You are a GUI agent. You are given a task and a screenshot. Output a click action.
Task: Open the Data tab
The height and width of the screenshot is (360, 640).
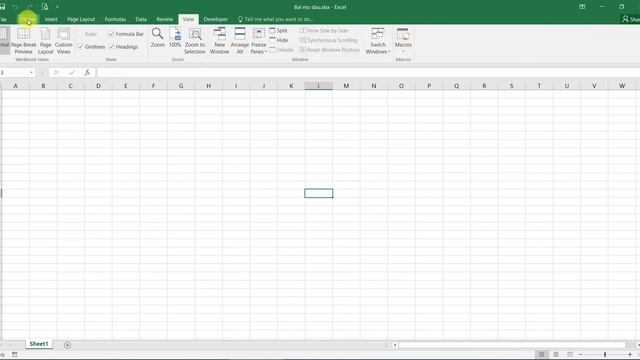(141, 19)
